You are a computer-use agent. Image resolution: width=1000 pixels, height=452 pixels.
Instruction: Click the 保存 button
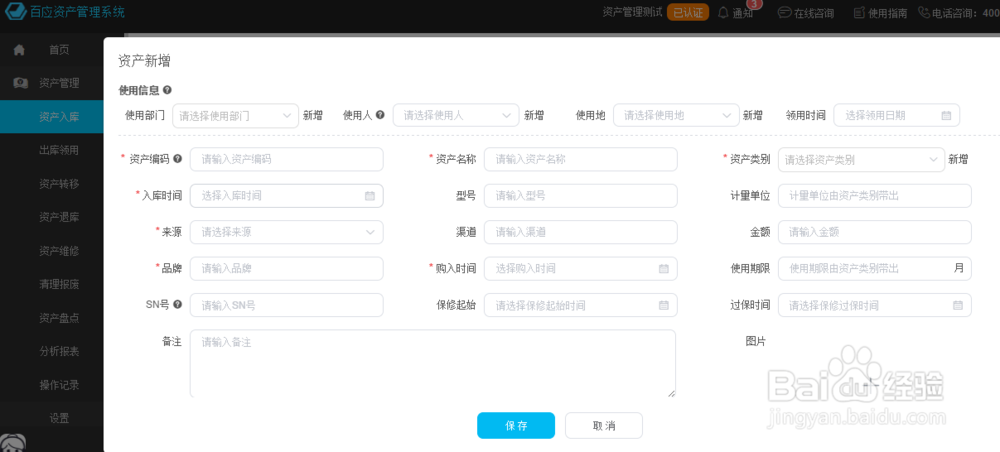coord(516,425)
